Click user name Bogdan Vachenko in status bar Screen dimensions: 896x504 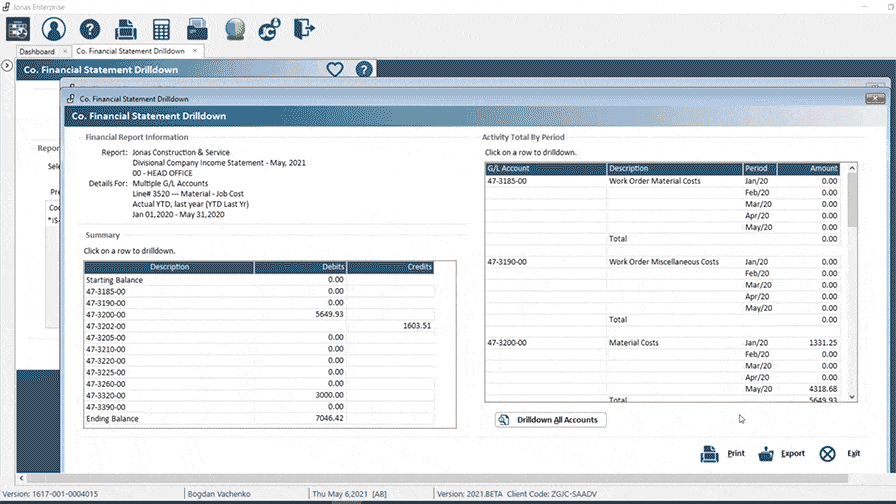[x=219, y=494]
